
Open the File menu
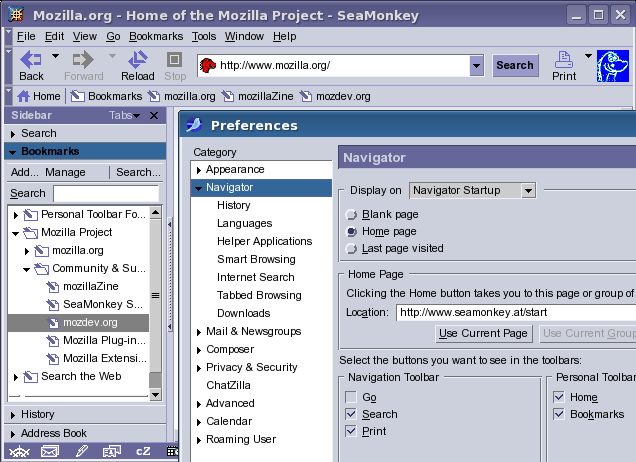click(26, 37)
